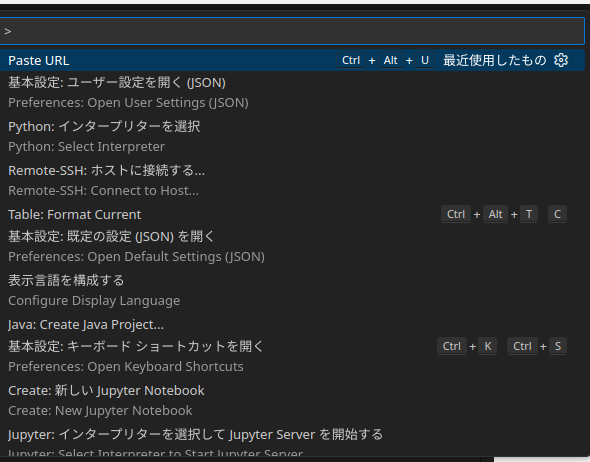Click the T key badge on Table Format row
Image resolution: width=590 pixels, height=462 pixels.
529,214
